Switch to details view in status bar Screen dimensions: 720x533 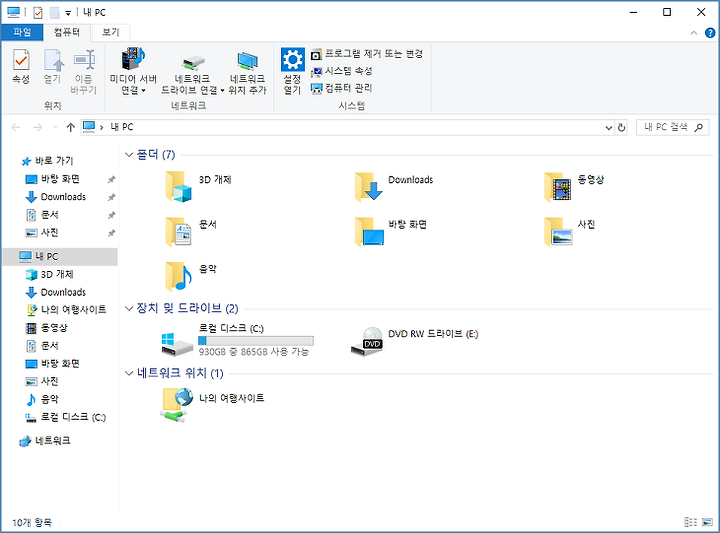tap(691, 522)
